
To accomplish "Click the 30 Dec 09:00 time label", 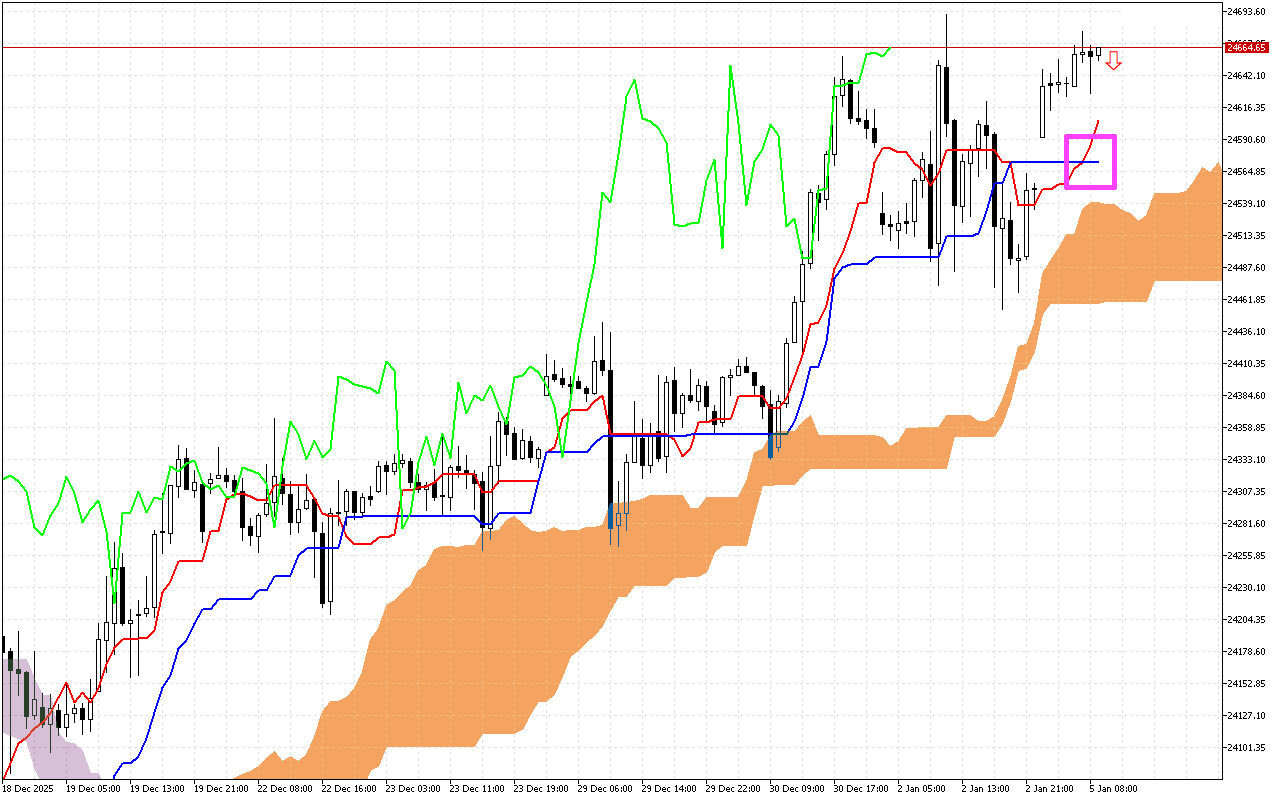I will (x=798, y=788).
